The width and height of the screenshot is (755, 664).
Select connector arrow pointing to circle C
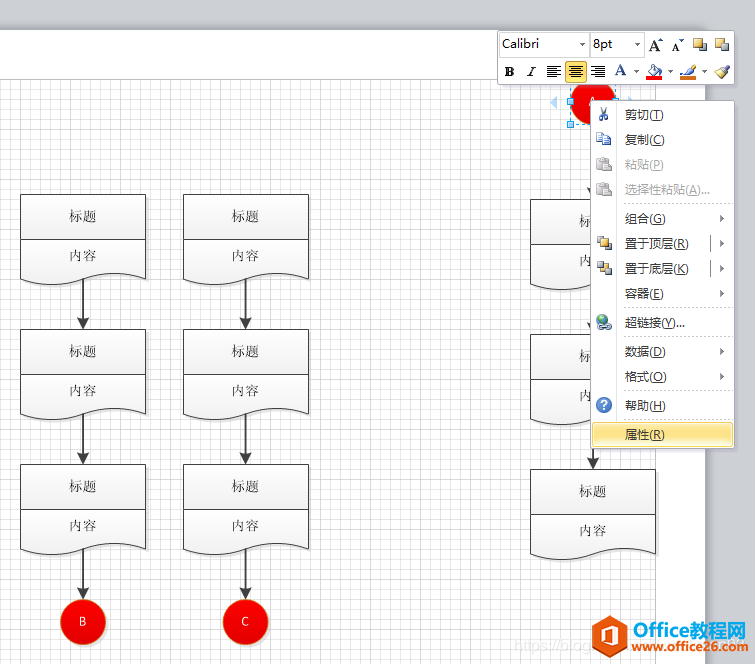(x=245, y=574)
